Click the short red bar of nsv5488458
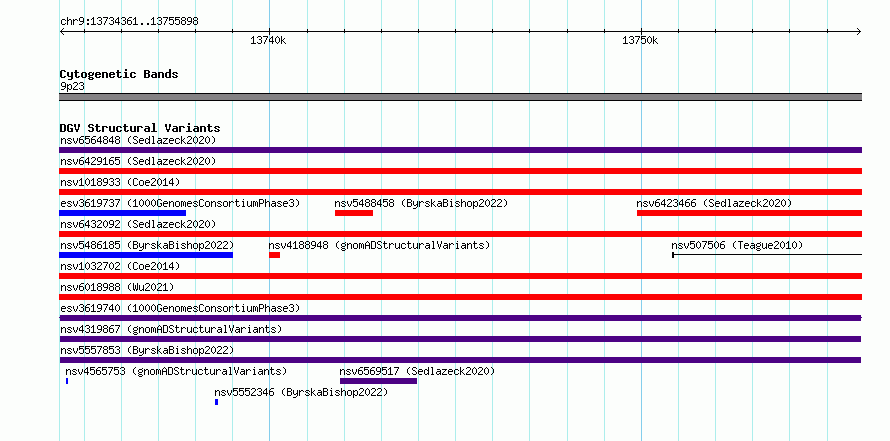 point(354,213)
